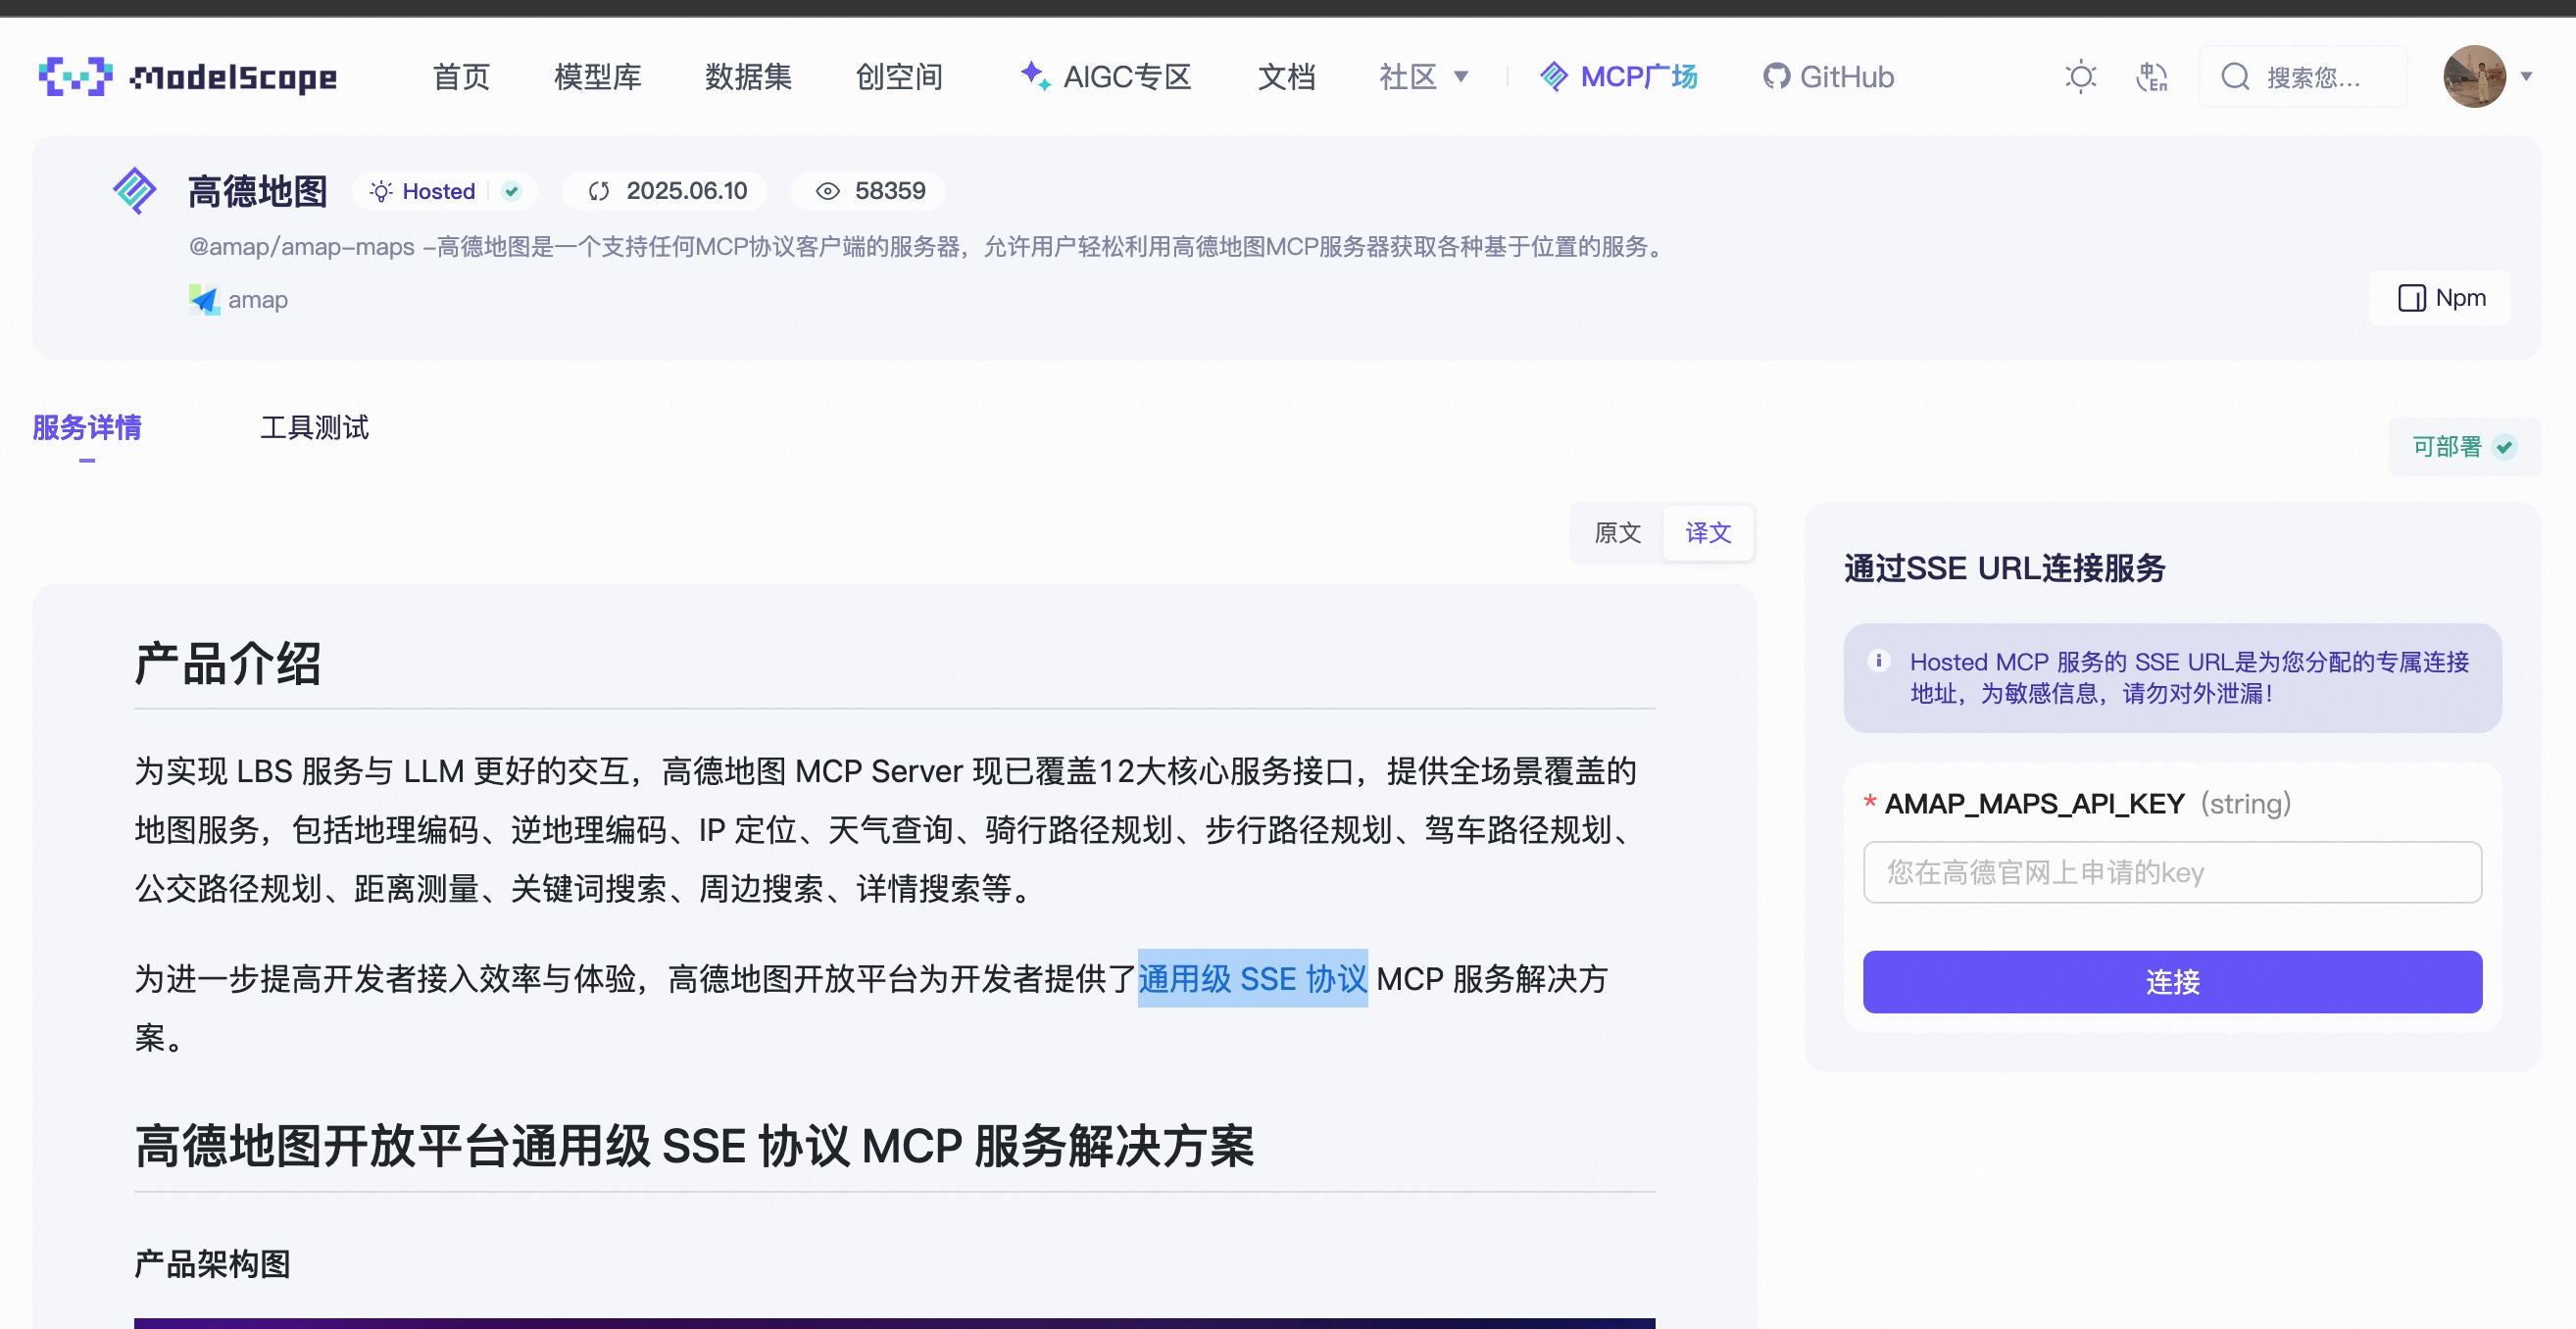Viewport: 2576px width, 1329px height.
Task: Click the ModelScope logo
Action: pyautogui.click(x=187, y=77)
